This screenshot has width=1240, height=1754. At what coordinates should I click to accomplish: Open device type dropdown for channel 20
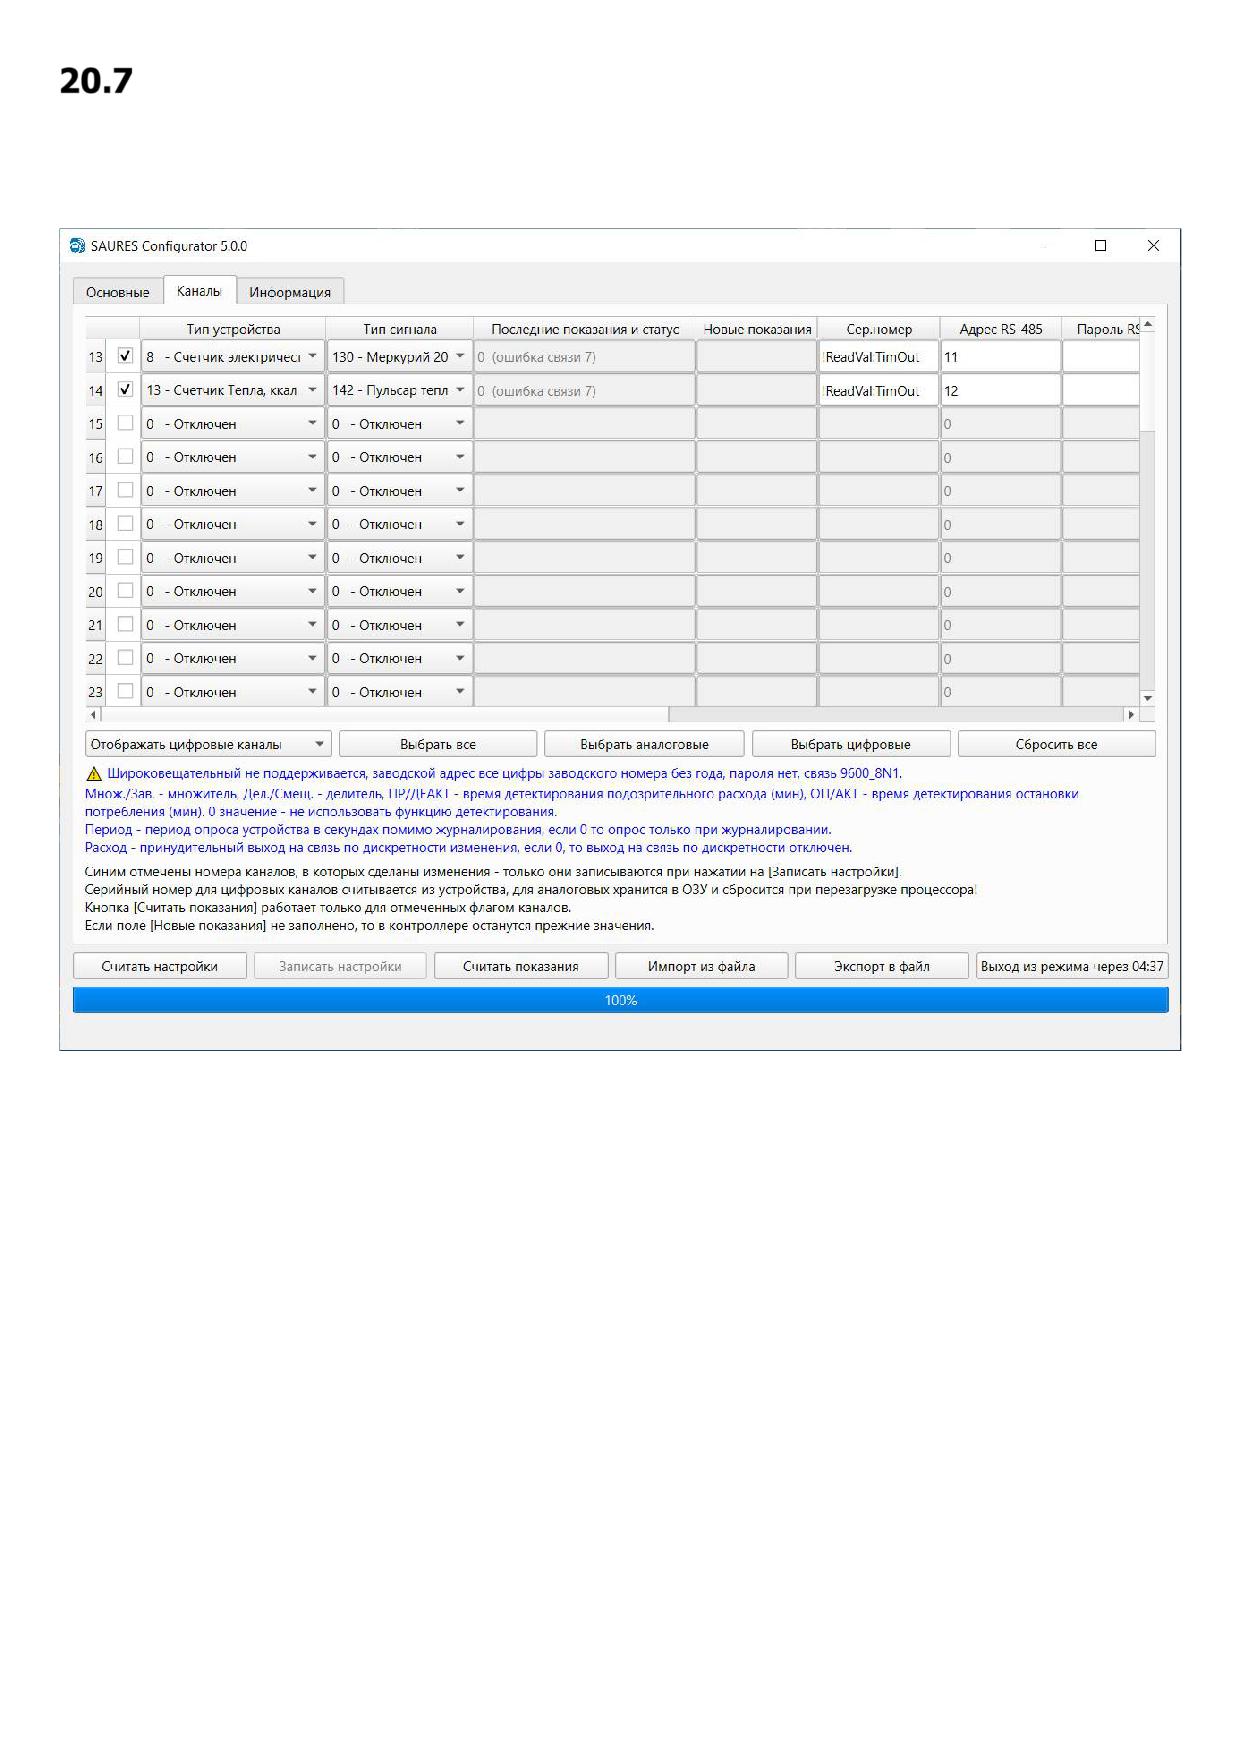[232, 591]
